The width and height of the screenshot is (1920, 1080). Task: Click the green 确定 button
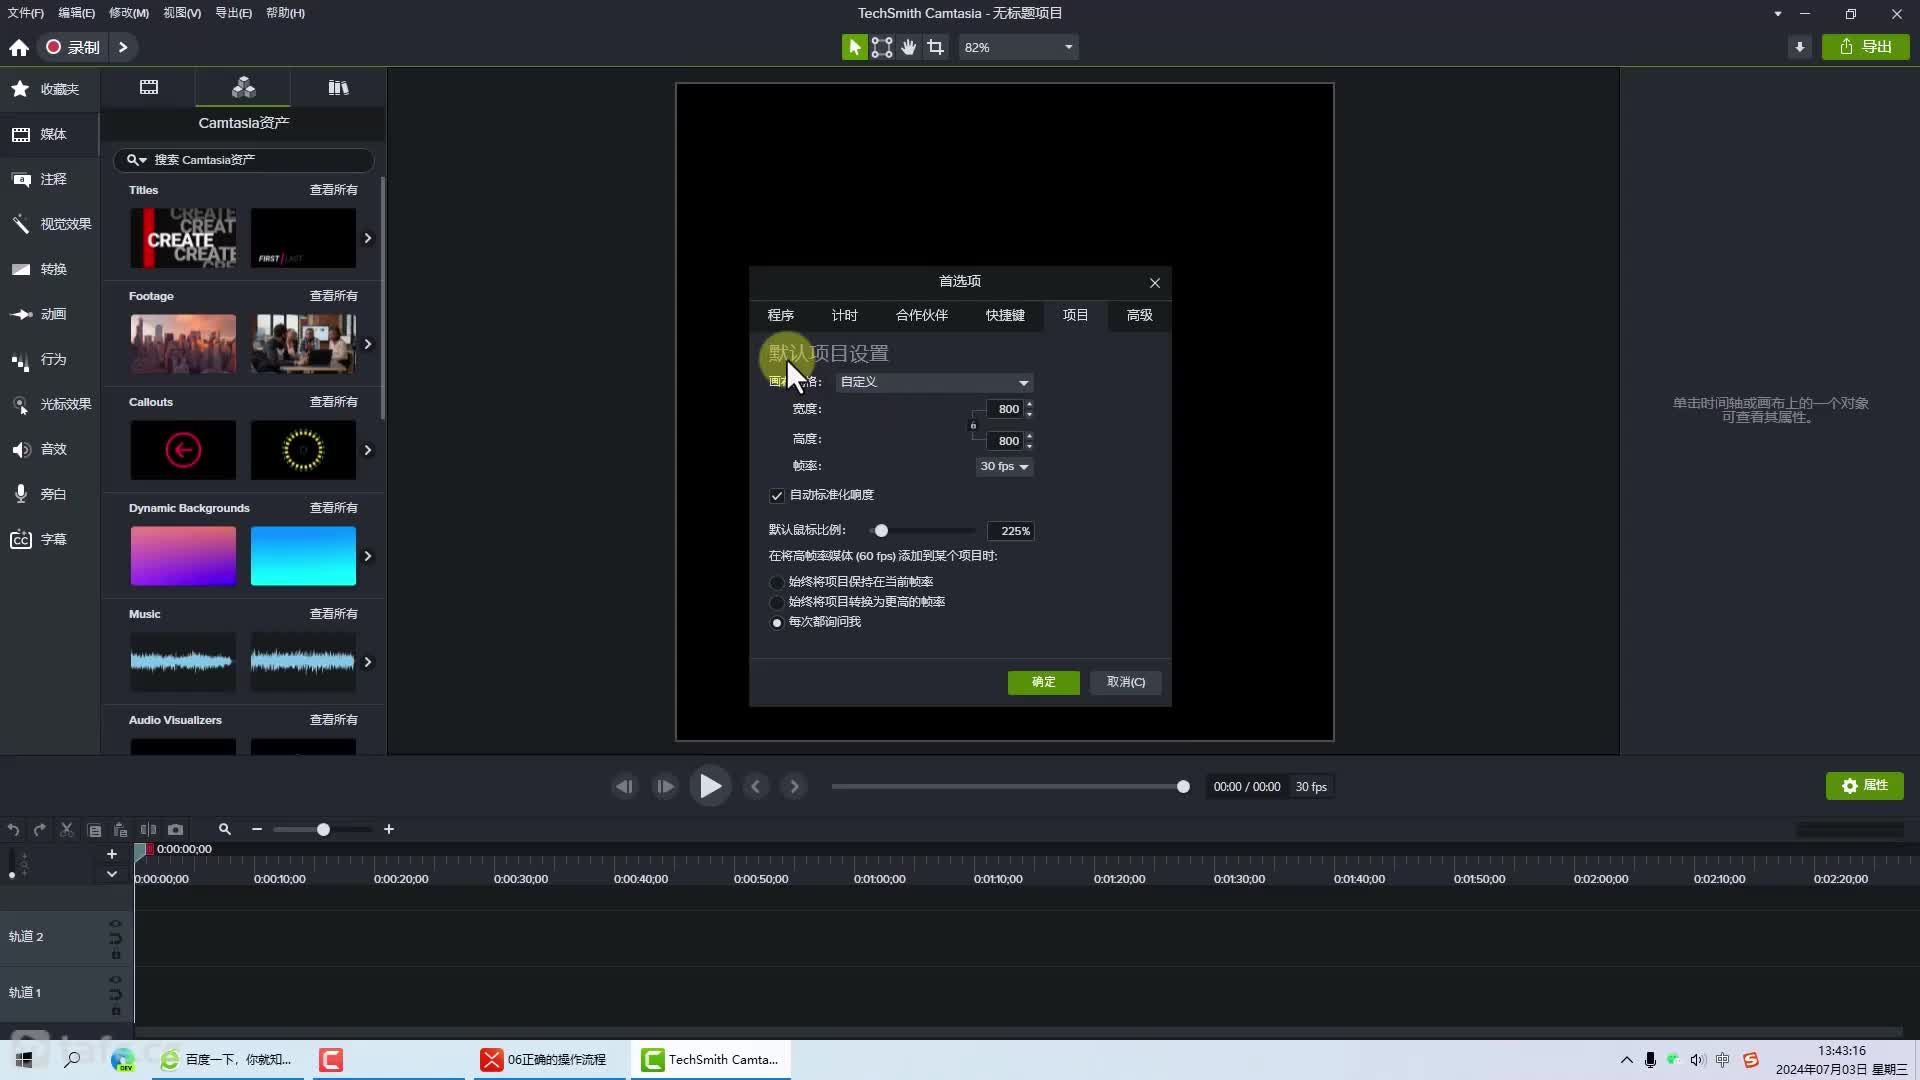[x=1044, y=682]
